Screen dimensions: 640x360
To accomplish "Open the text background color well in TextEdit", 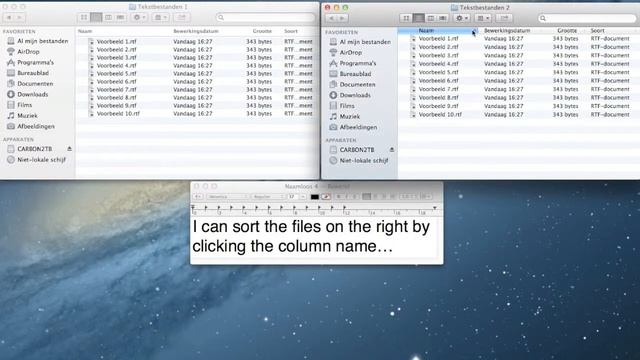I will 326,197.
